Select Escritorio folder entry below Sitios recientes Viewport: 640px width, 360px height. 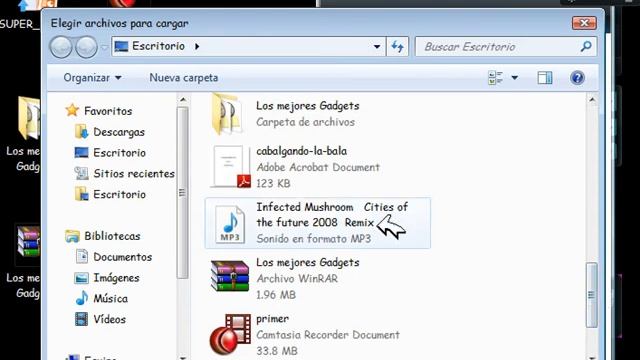119,194
